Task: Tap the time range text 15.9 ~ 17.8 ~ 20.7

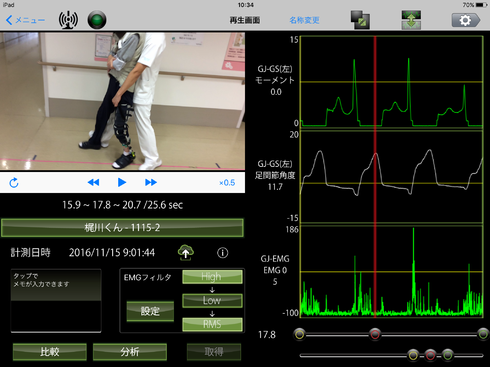Action: pos(122,205)
